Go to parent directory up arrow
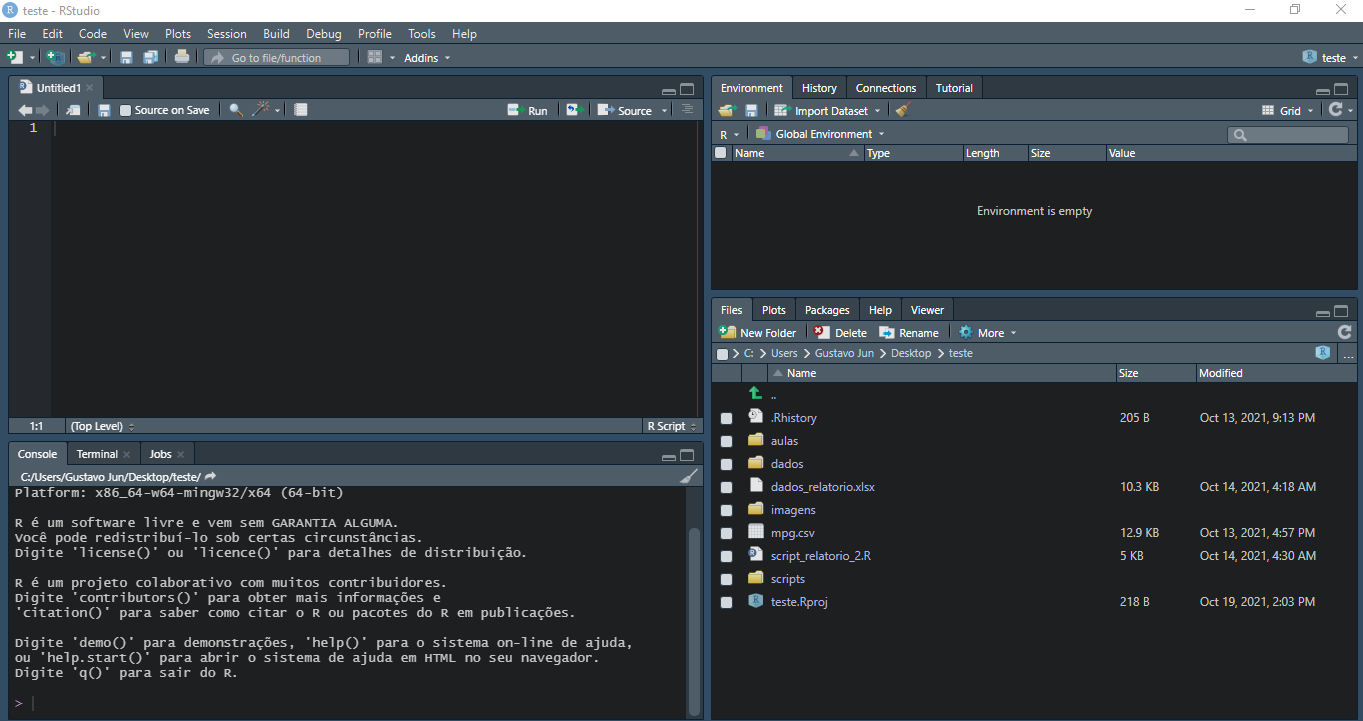1363x721 pixels. pyautogui.click(x=756, y=394)
